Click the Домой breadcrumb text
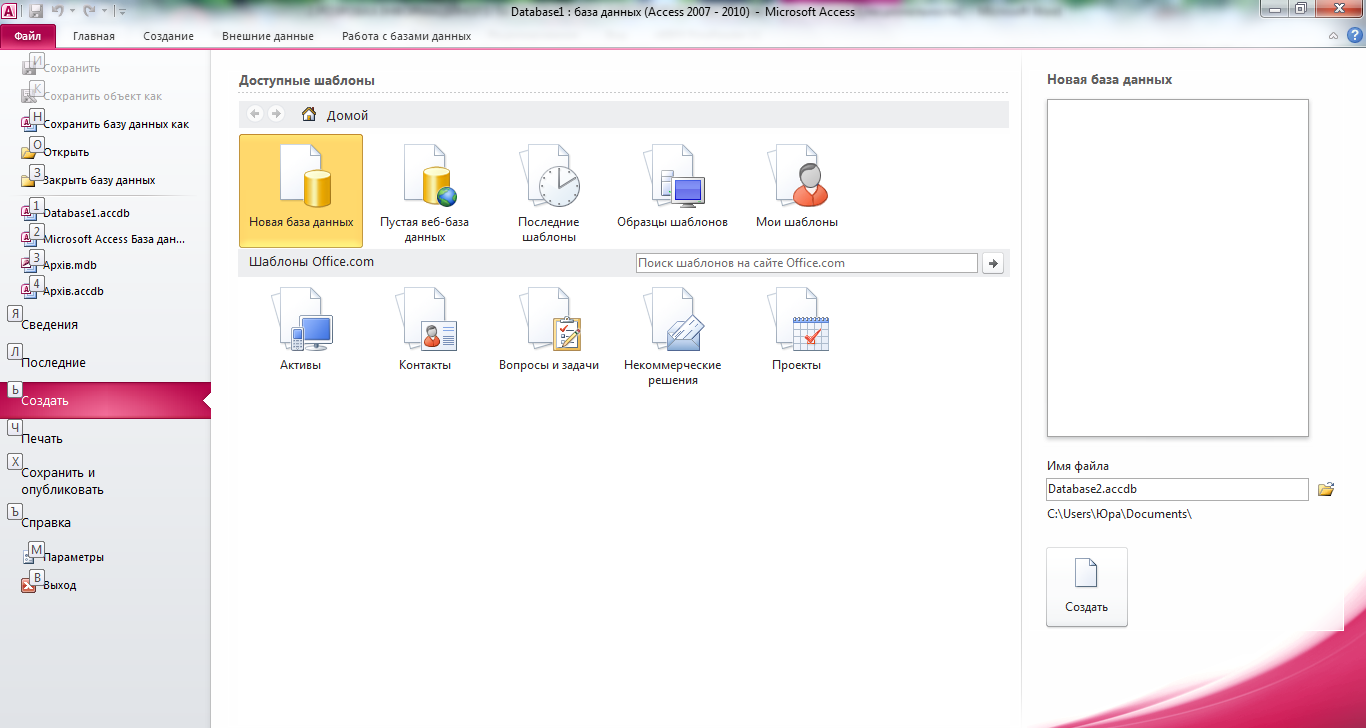Image resolution: width=1366 pixels, height=728 pixels. [x=347, y=115]
